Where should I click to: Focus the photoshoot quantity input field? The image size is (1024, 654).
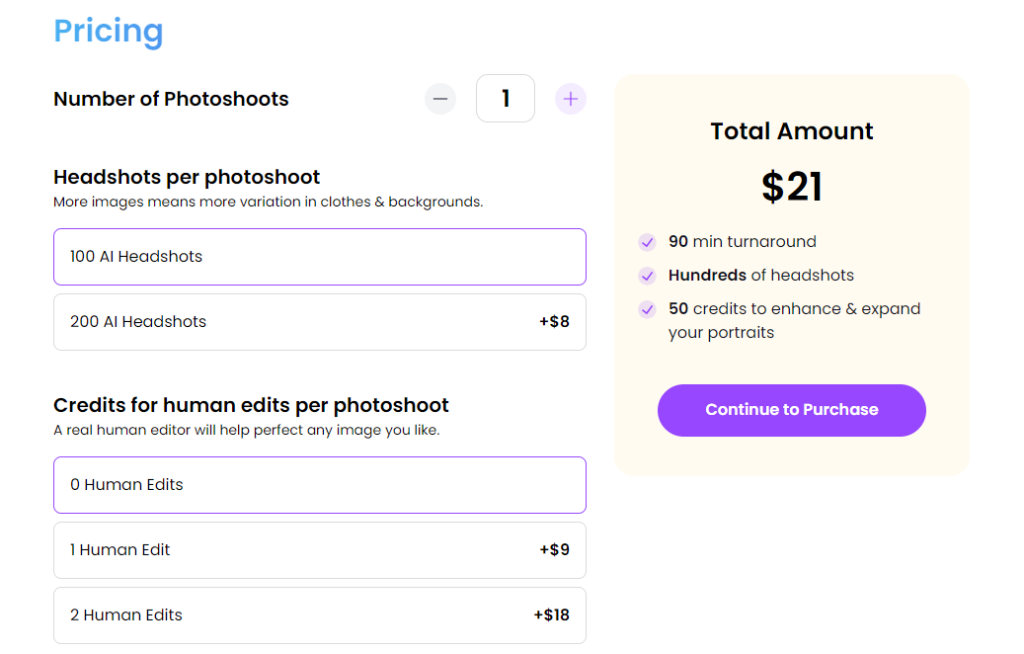point(505,99)
